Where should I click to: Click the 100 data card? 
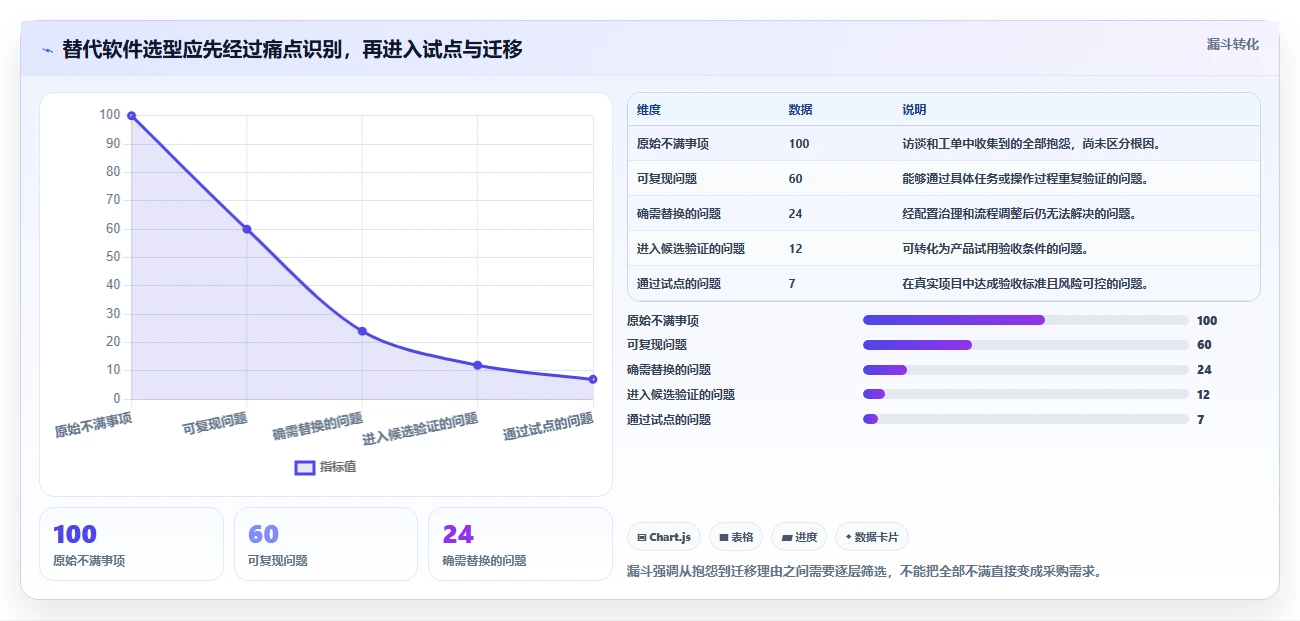[131, 544]
